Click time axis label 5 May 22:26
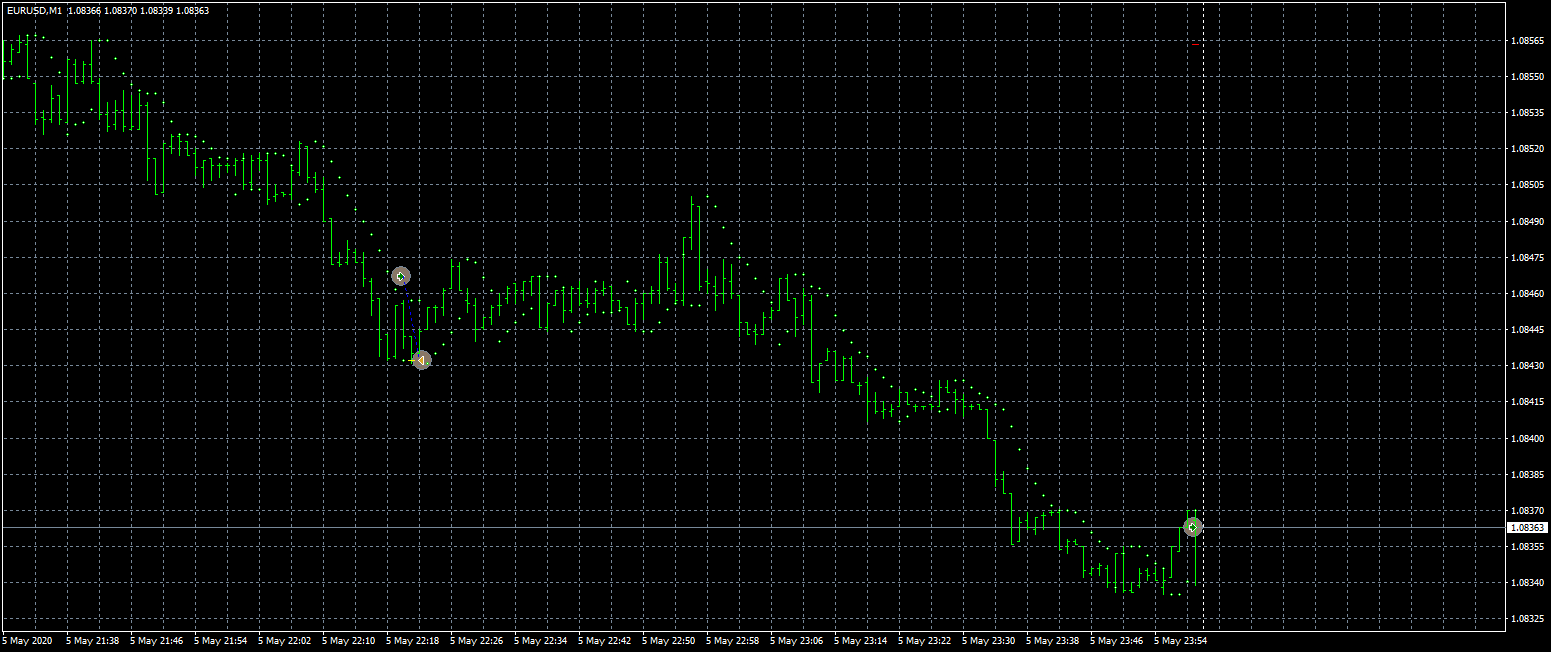 click(x=477, y=640)
